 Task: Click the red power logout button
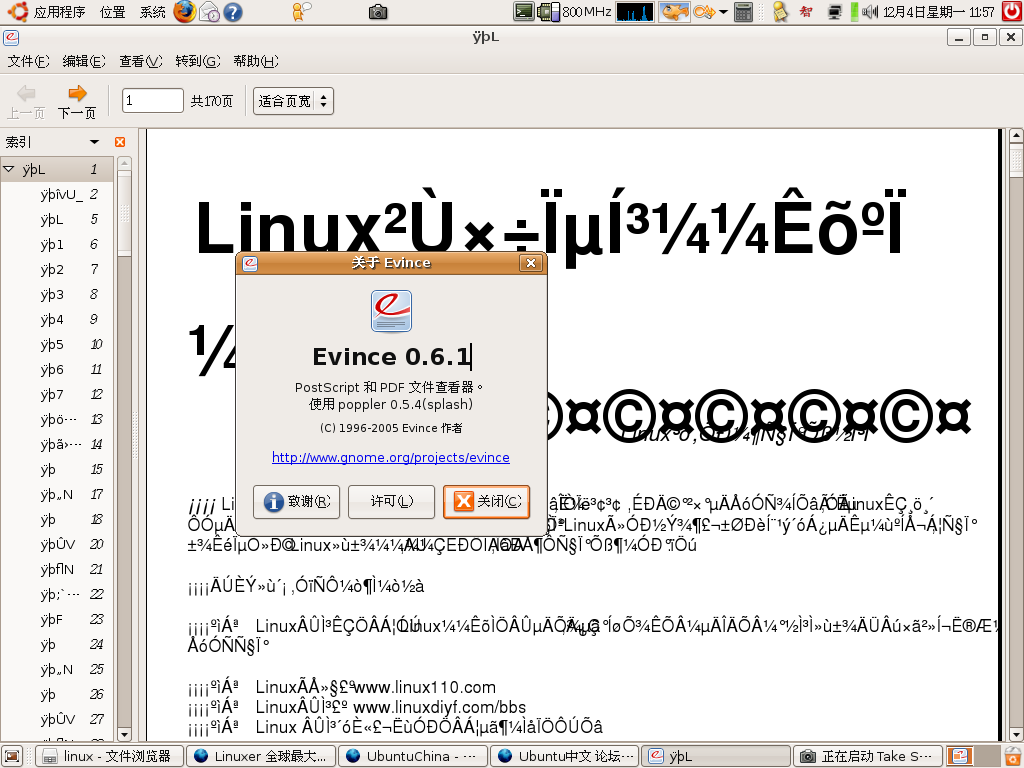tap(1012, 12)
